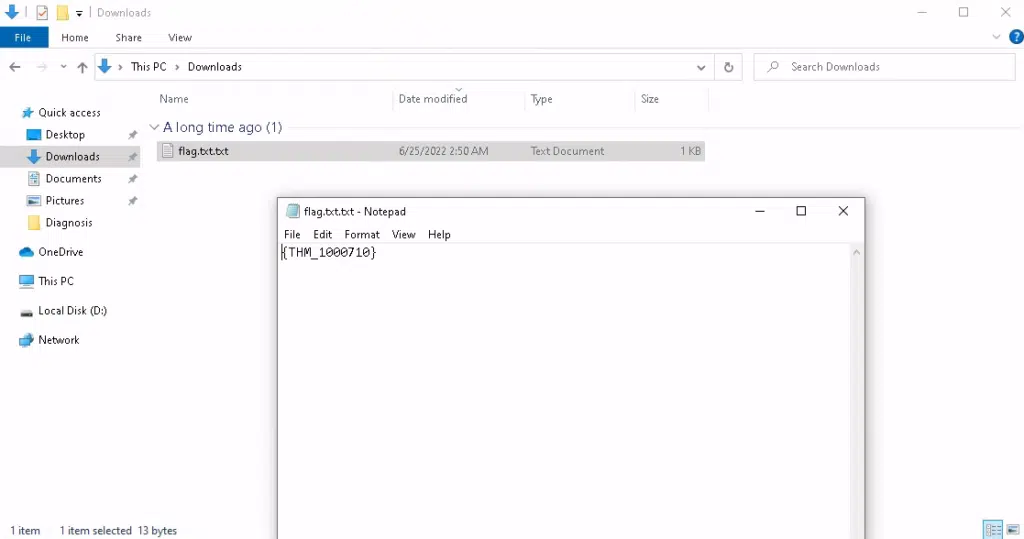Open the Notepad File menu

(x=292, y=235)
